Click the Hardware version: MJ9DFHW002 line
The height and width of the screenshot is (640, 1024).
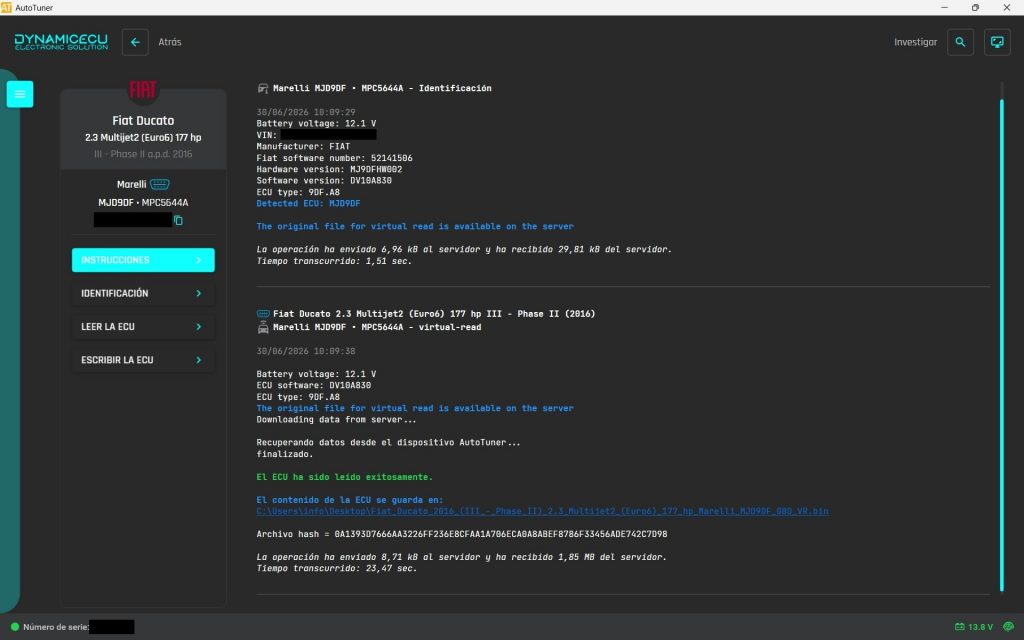[329, 169]
